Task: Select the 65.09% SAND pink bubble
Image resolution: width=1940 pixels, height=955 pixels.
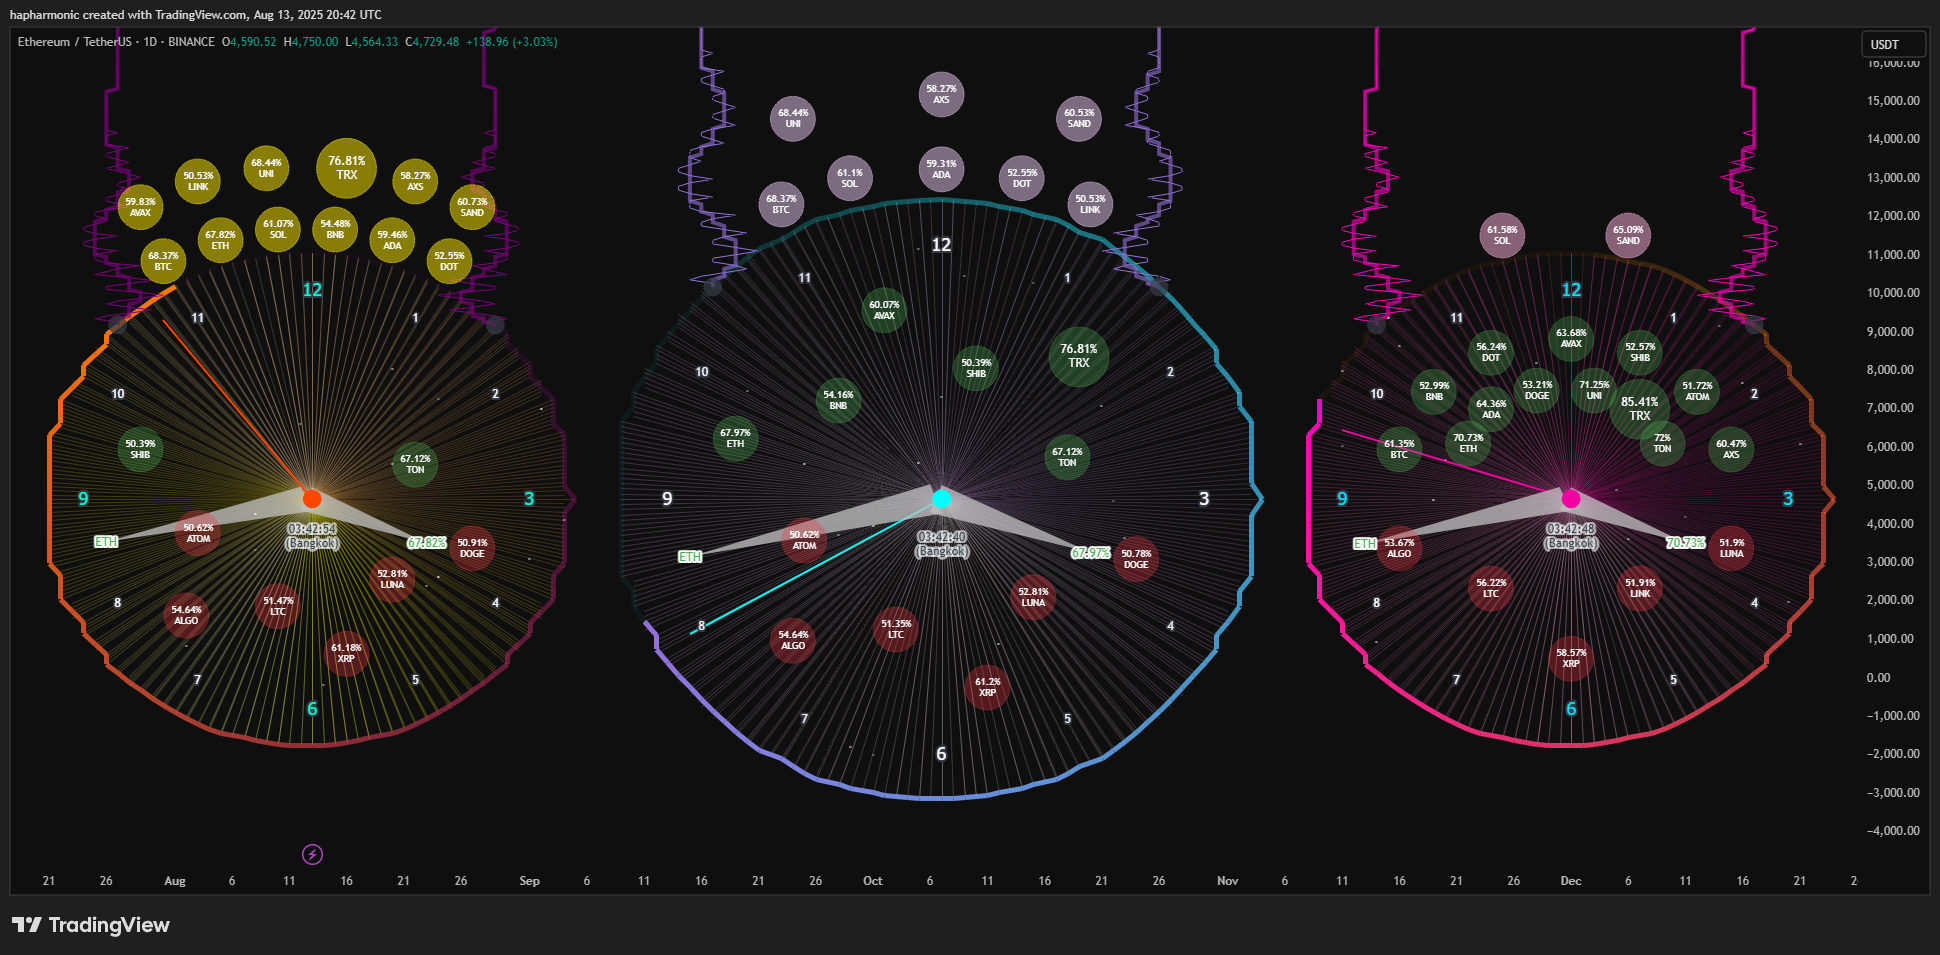Action: click(x=1628, y=235)
